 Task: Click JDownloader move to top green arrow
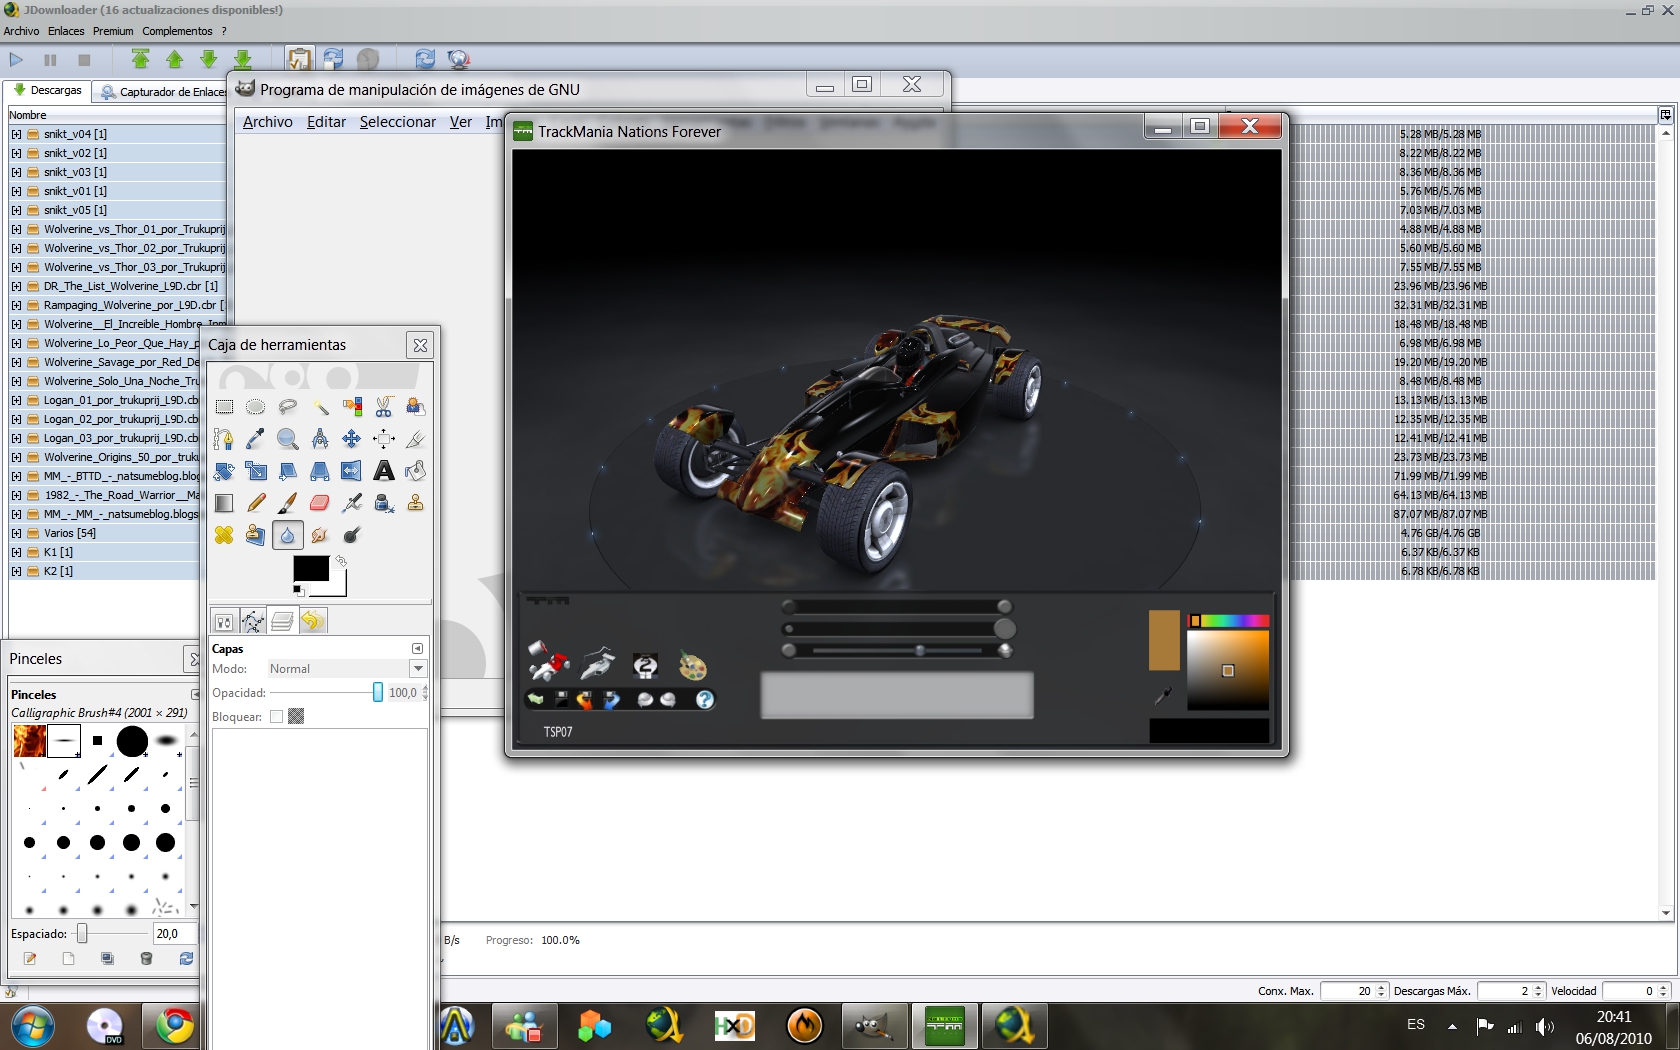click(141, 60)
